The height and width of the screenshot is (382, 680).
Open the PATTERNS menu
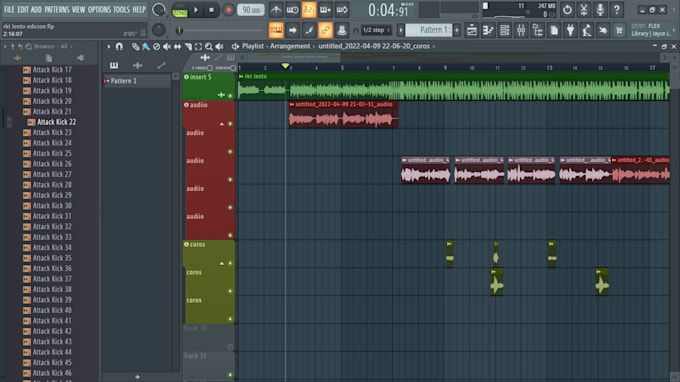click(57, 10)
